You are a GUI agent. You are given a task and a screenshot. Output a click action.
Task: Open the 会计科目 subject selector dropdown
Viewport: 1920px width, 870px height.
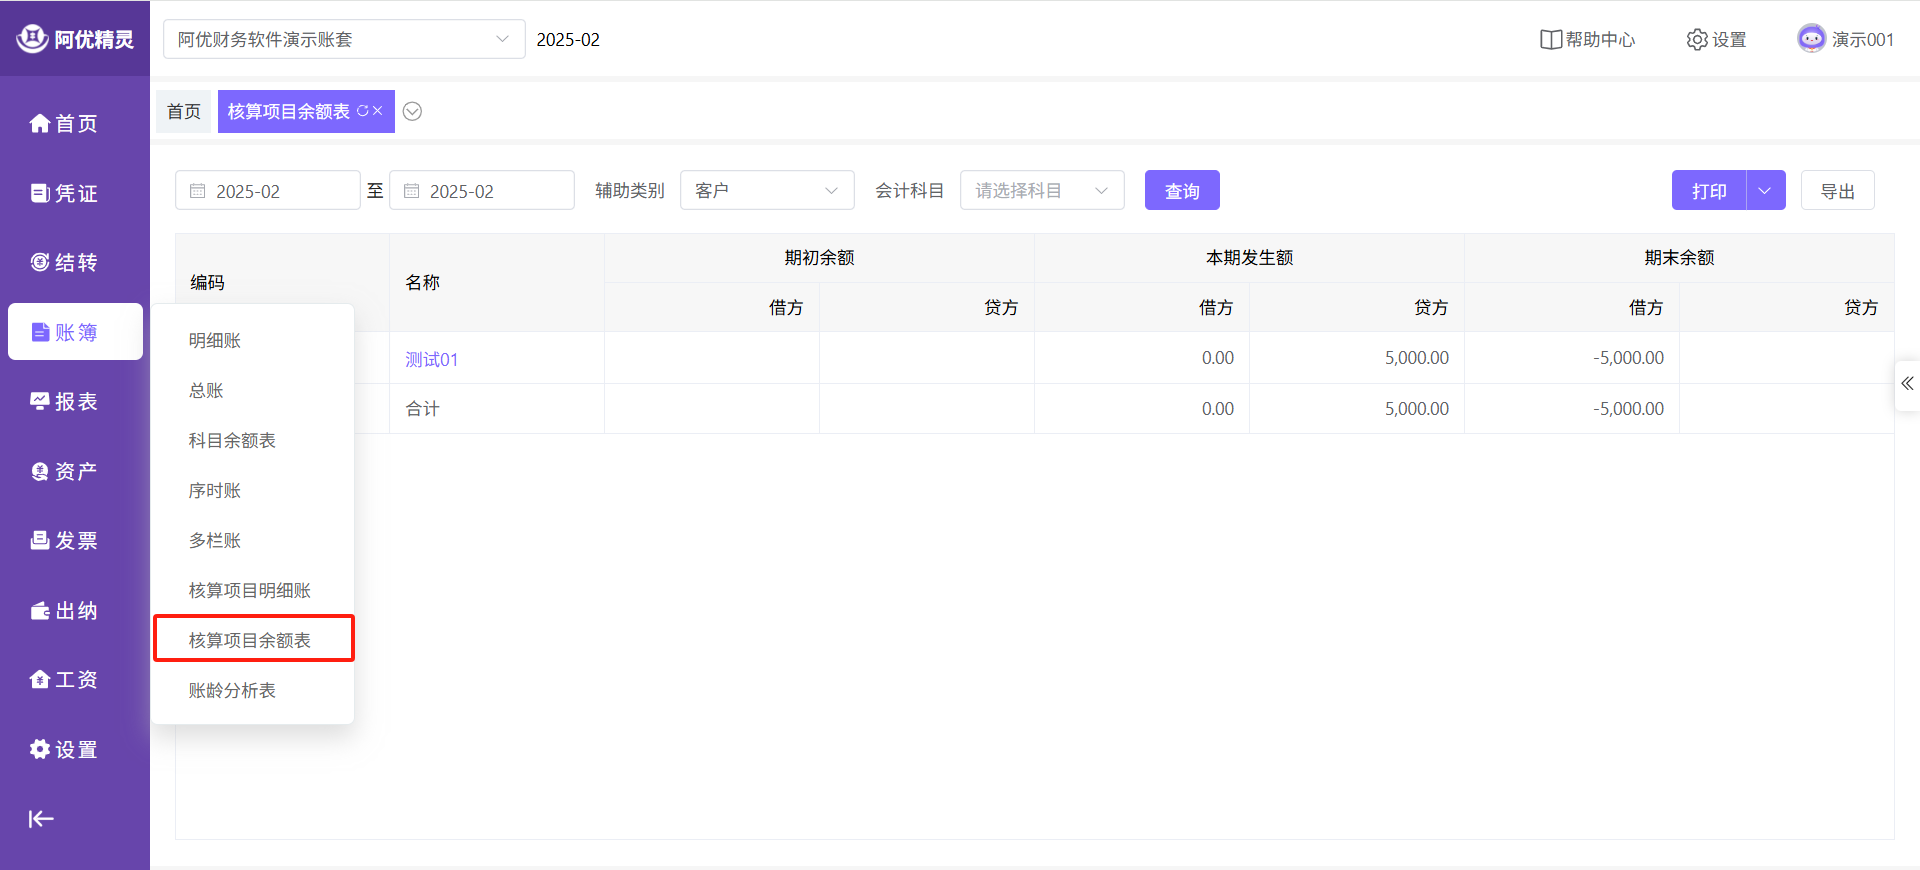pos(1041,190)
